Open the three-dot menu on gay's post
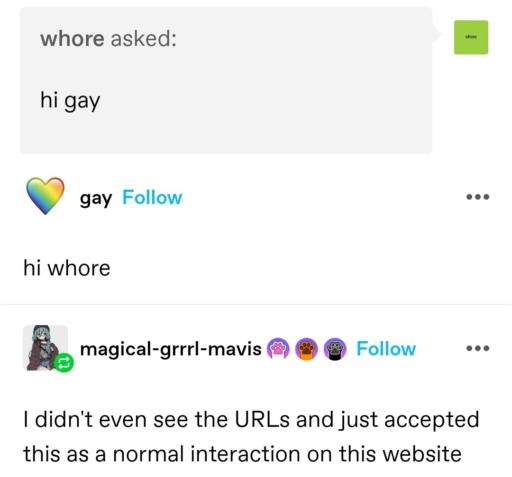 [478, 197]
